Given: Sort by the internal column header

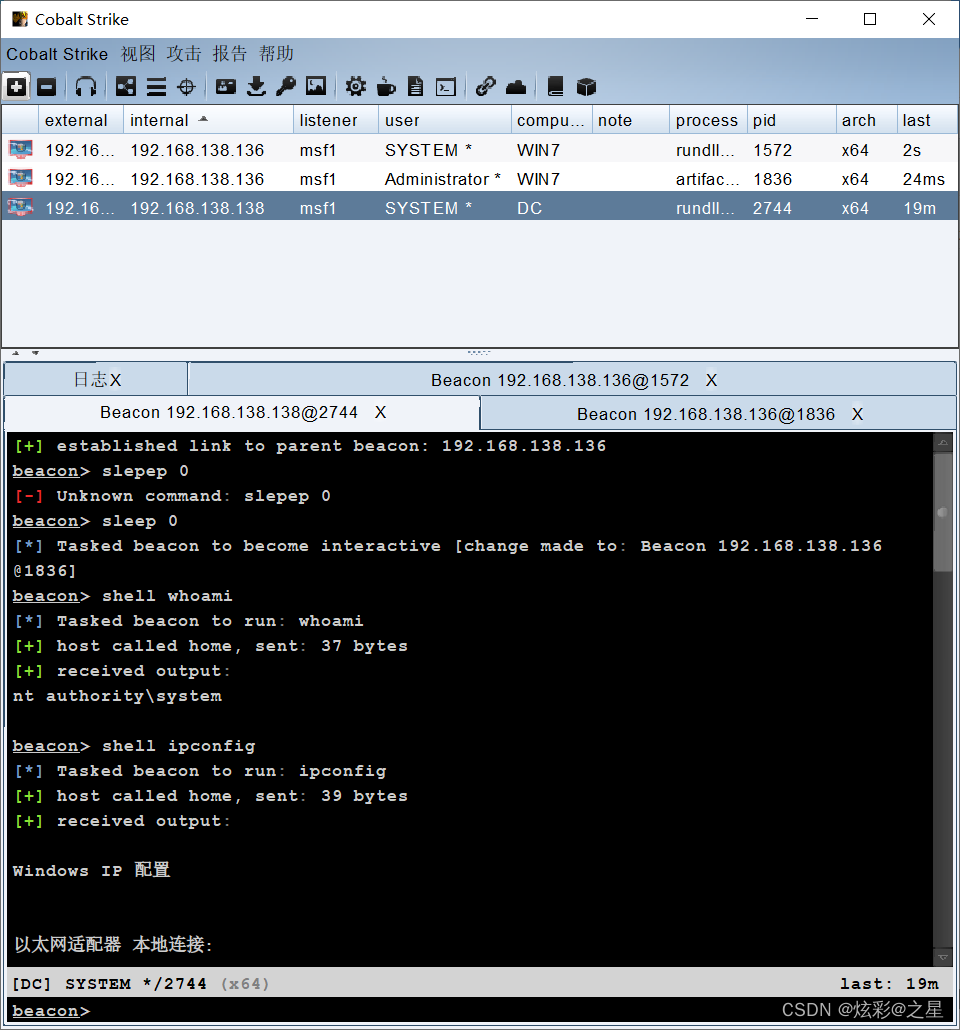Looking at the screenshot, I should [208, 120].
